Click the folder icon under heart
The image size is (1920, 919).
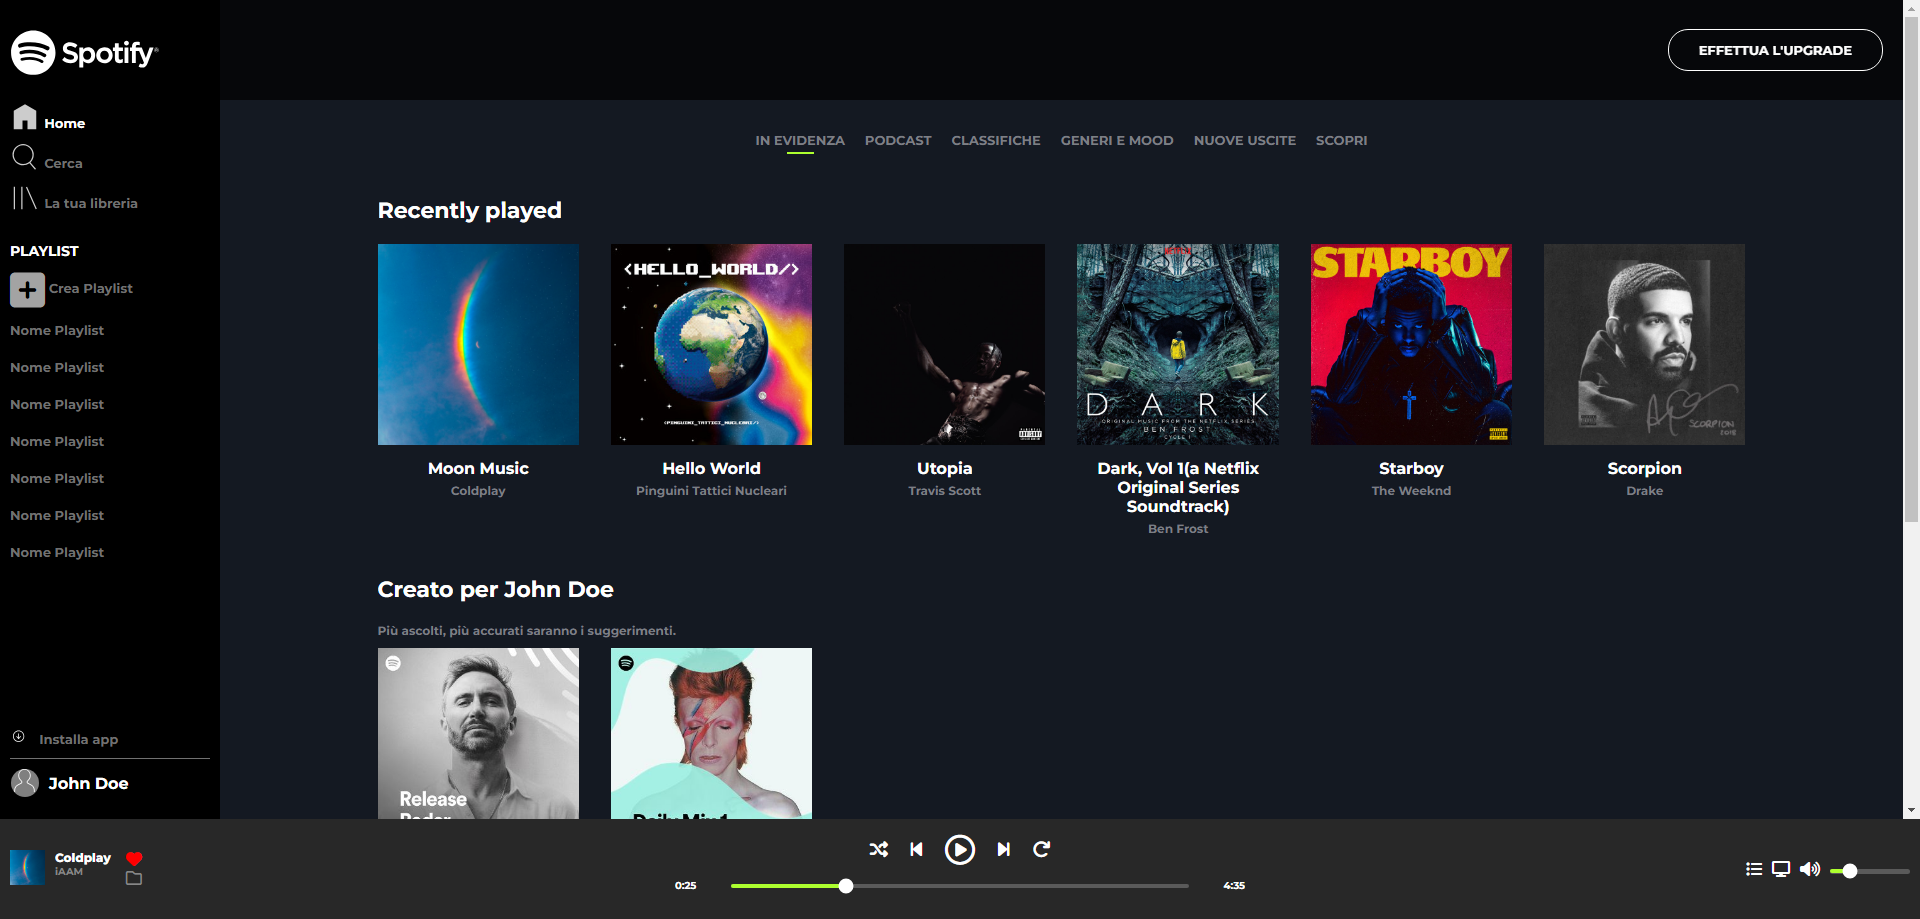tap(134, 878)
